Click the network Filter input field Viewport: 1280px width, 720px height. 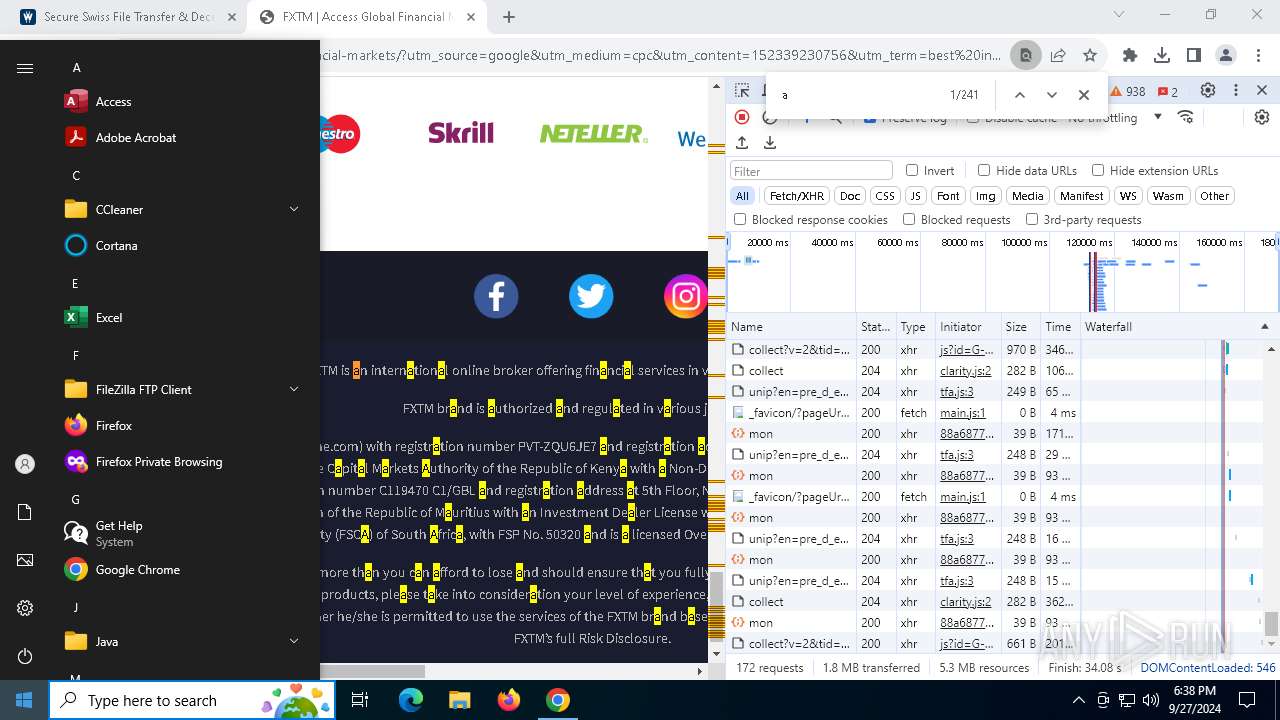coord(811,171)
